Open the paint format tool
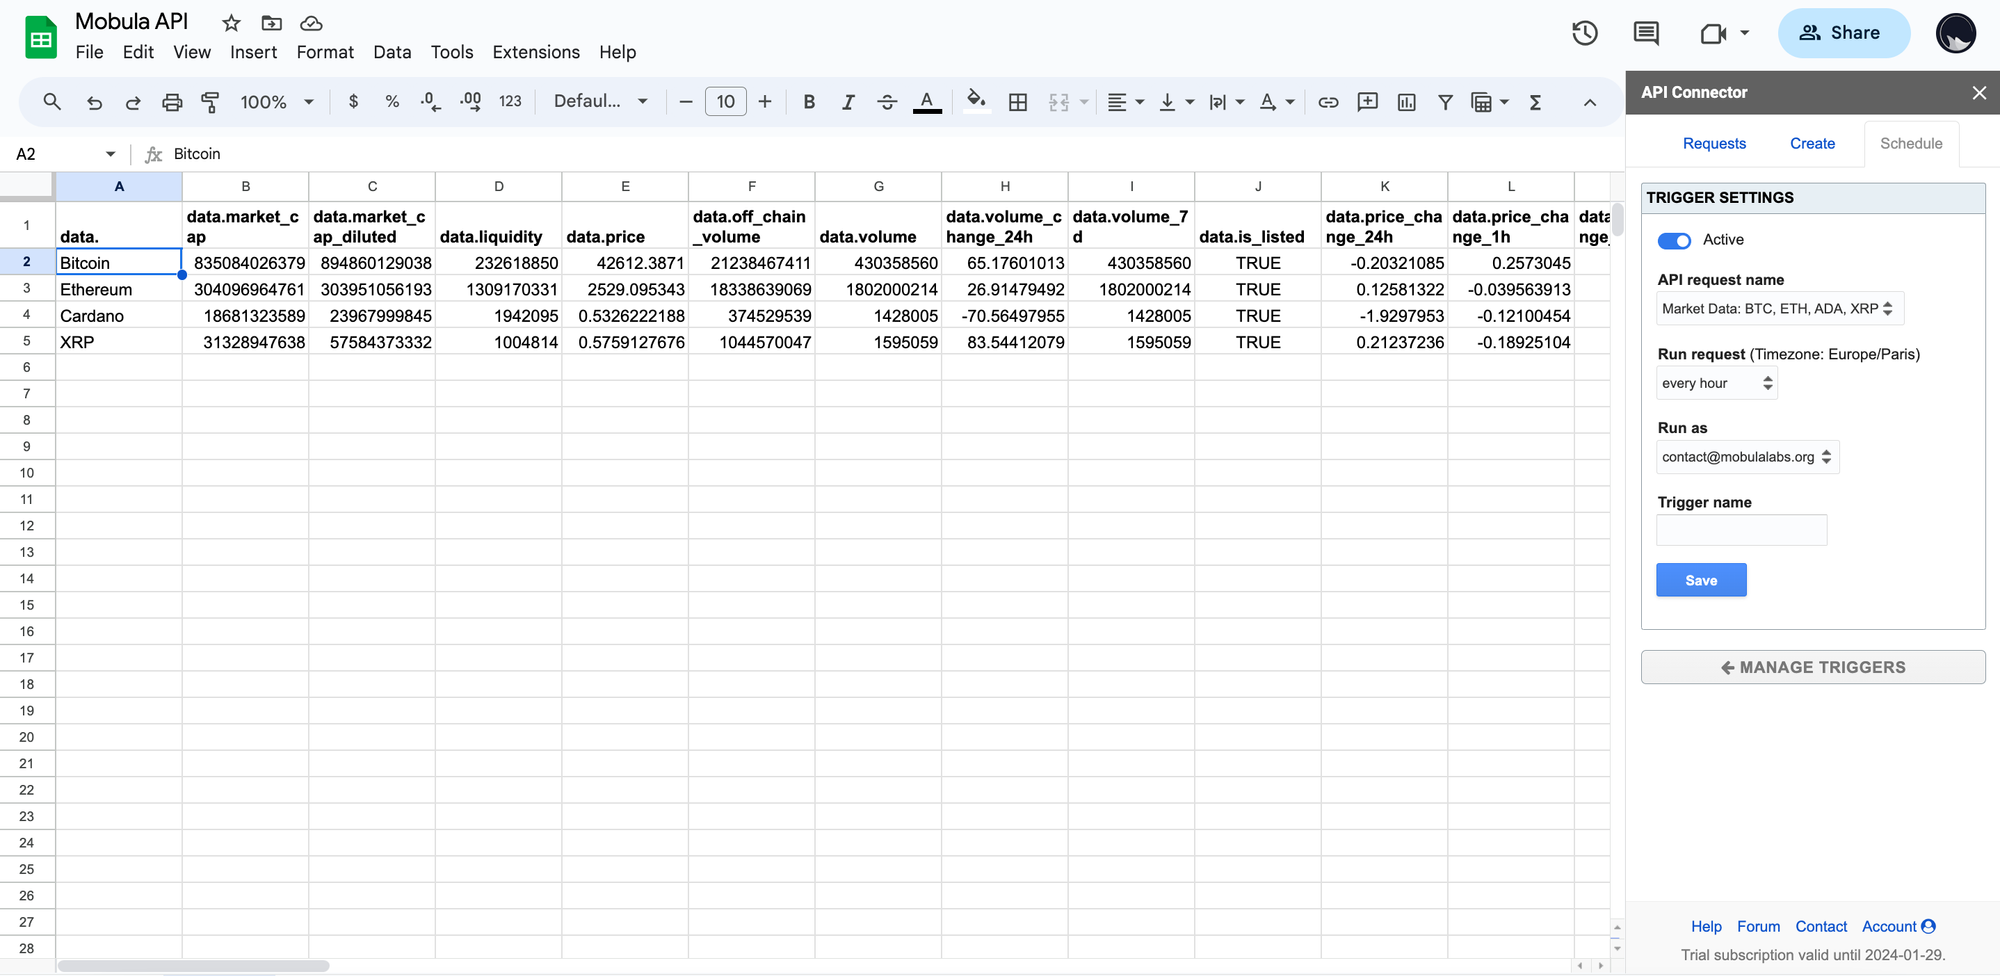Image resolution: width=2000 pixels, height=976 pixels. [x=211, y=101]
